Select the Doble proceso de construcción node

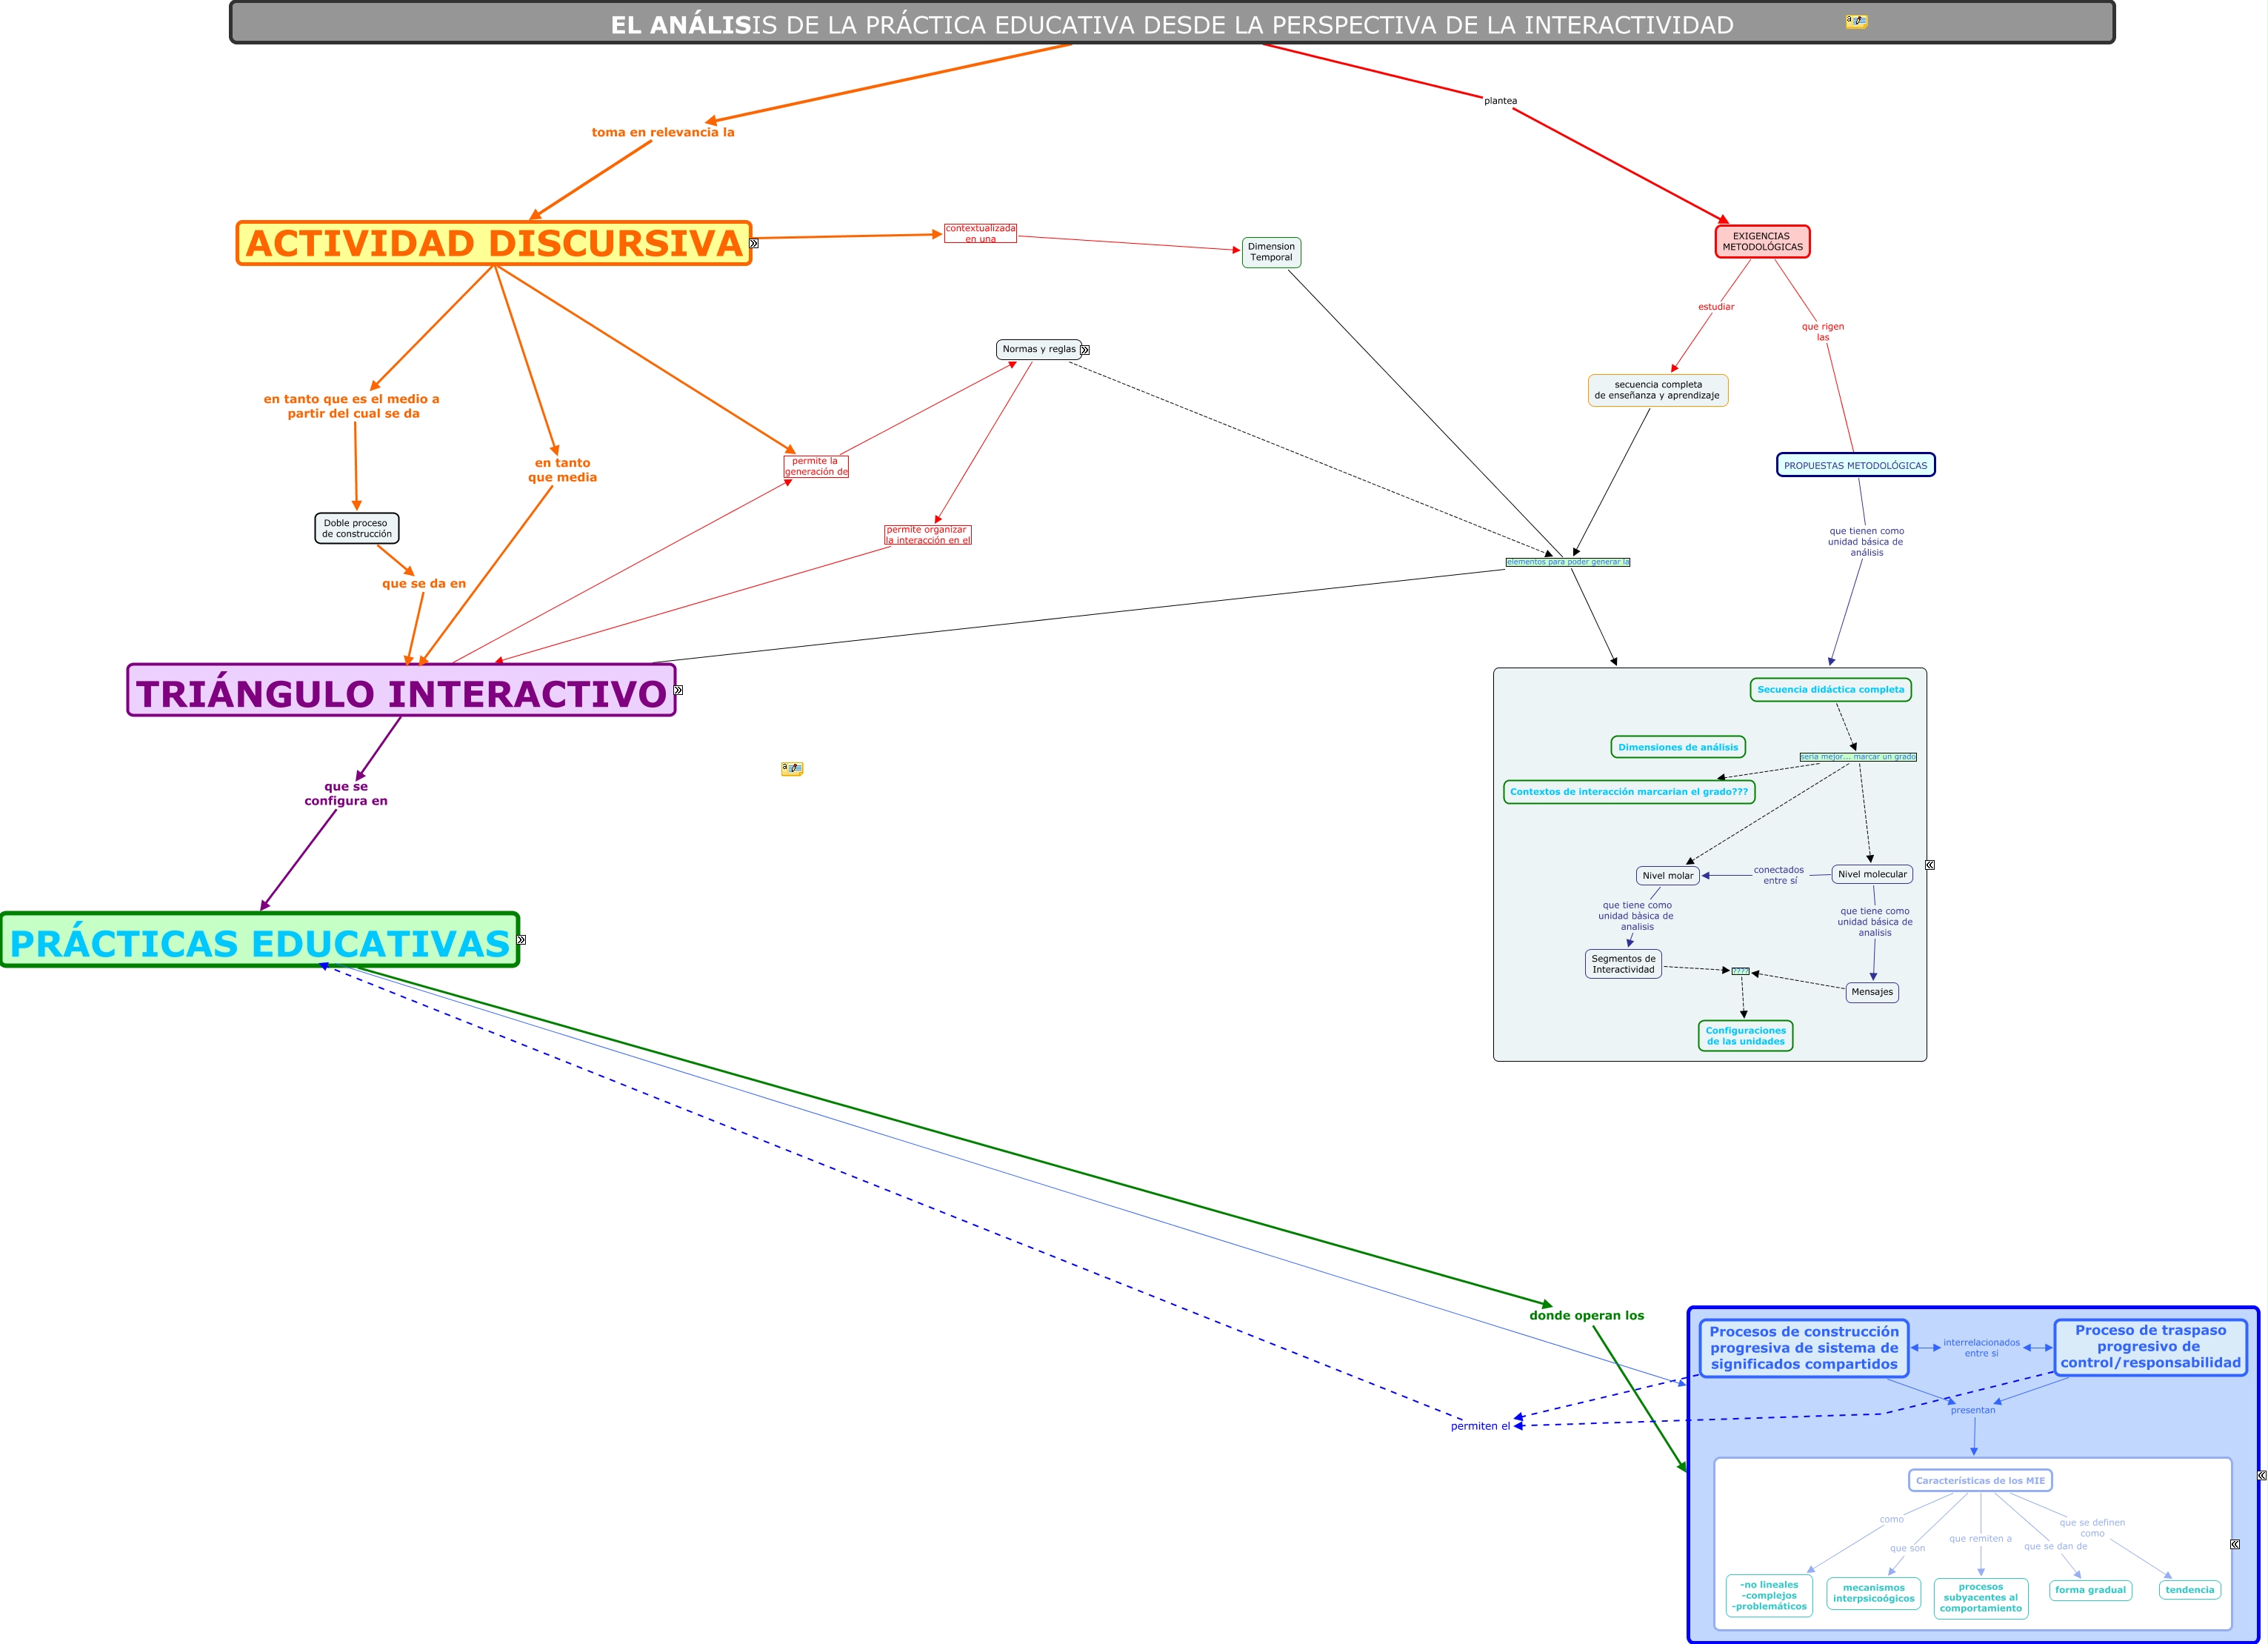point(356,528)
